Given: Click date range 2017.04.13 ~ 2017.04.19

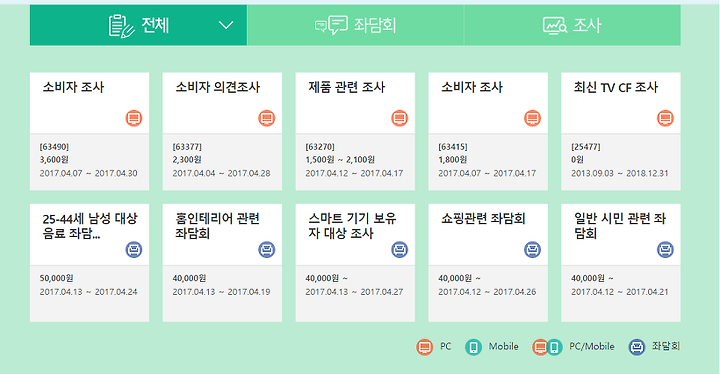Looking at the screenshot, I should point(221,292).
